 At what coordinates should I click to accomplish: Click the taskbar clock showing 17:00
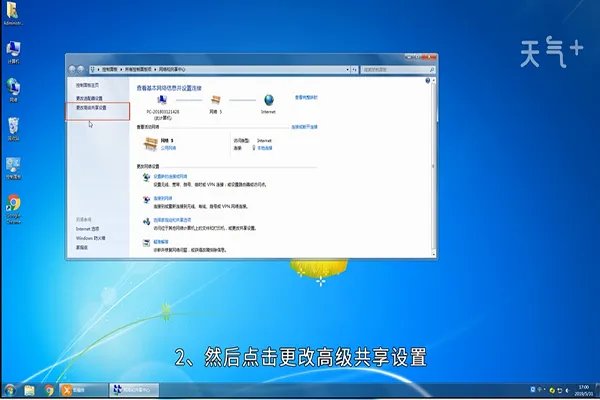click(583, 390)
